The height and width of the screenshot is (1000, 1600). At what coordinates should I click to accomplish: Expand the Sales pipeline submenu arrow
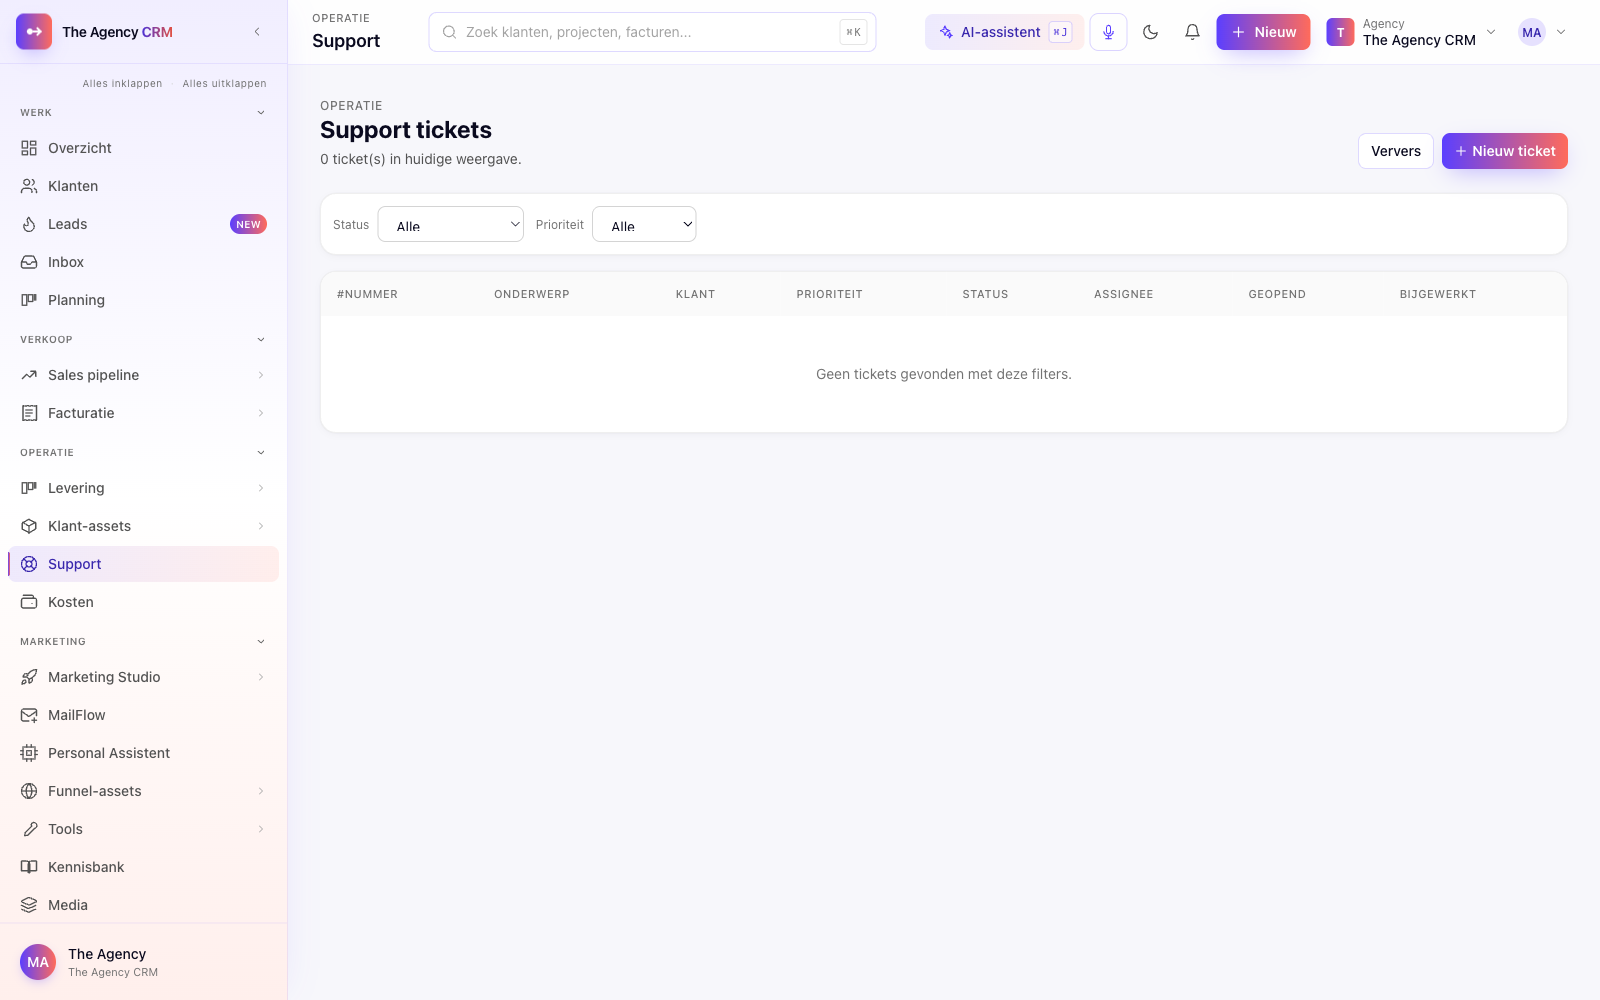click(261, 375)
